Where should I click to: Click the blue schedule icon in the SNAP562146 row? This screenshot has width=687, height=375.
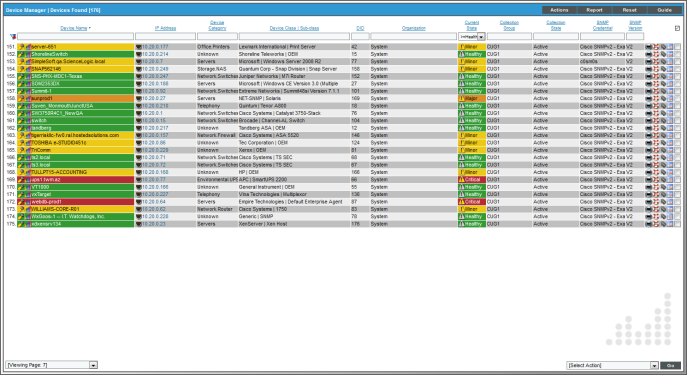670,69
